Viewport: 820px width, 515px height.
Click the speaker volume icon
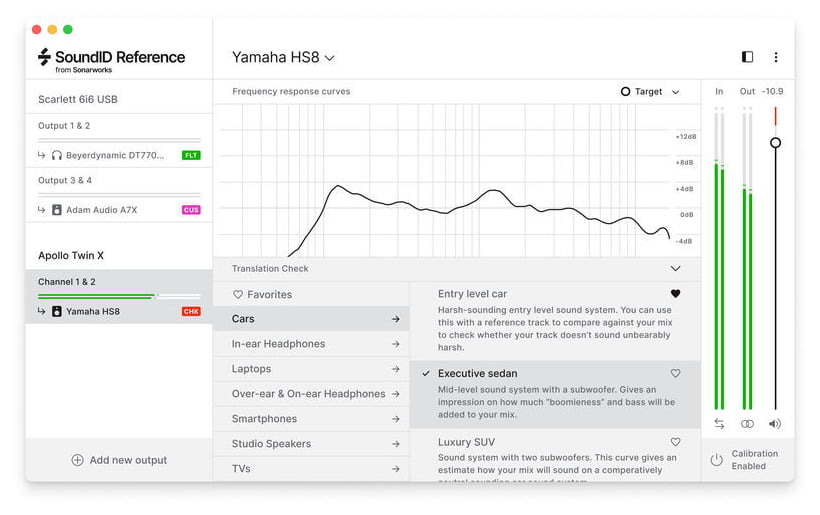click(775, 424)
